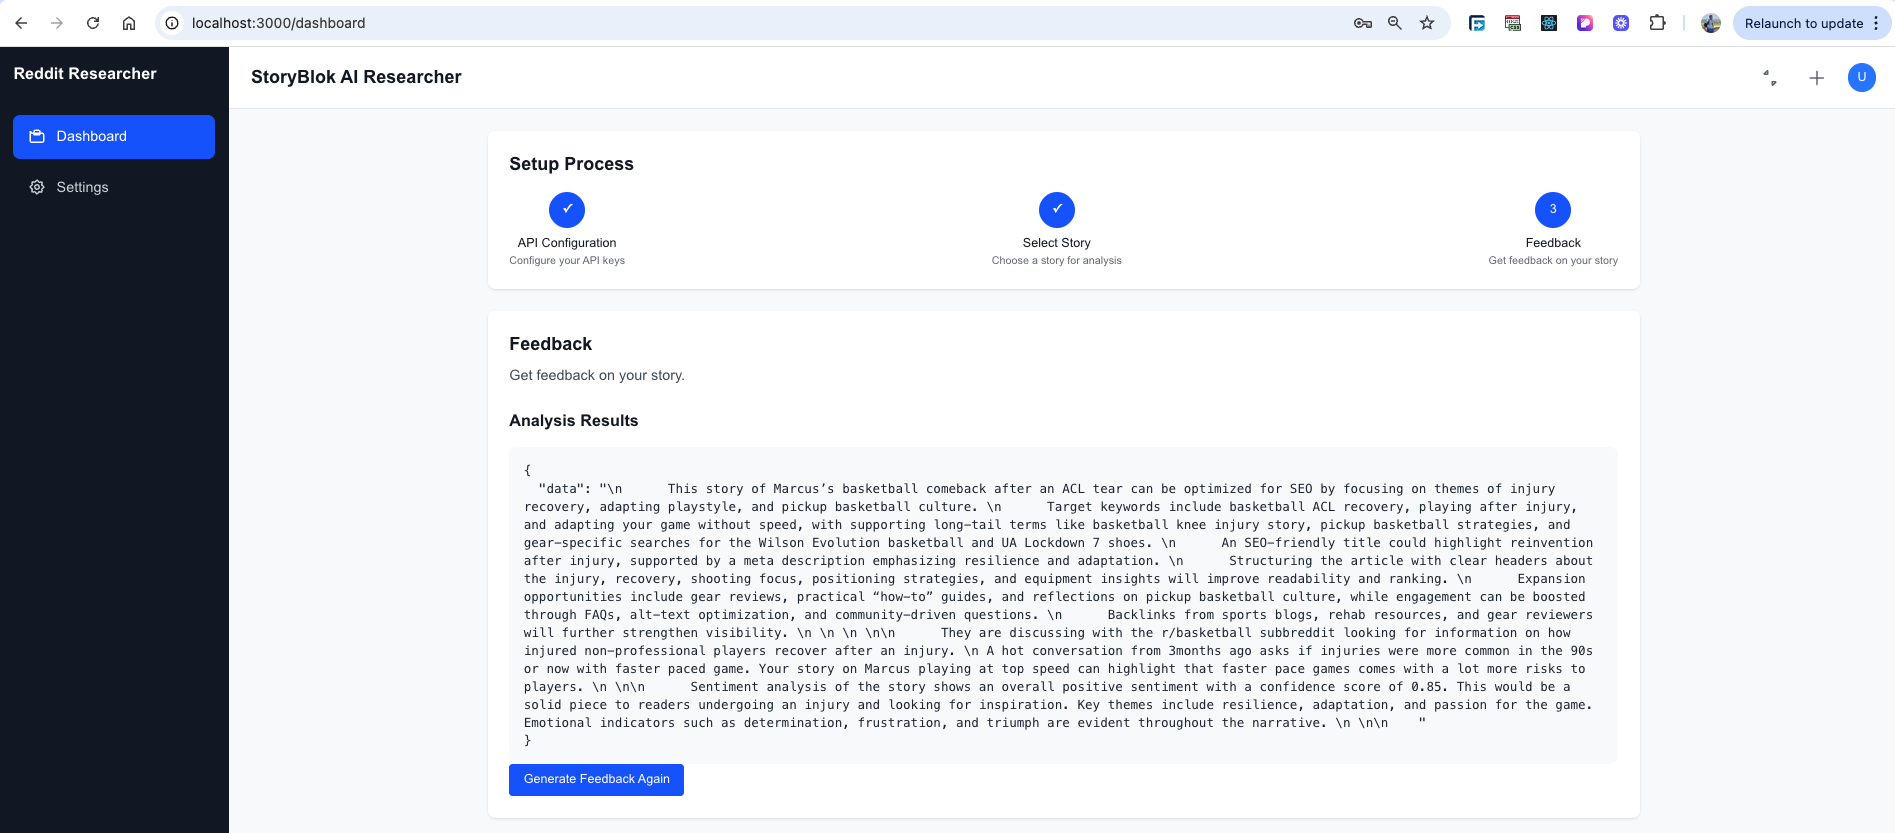Open the Extensions puzzle menu

point(1657,23)
